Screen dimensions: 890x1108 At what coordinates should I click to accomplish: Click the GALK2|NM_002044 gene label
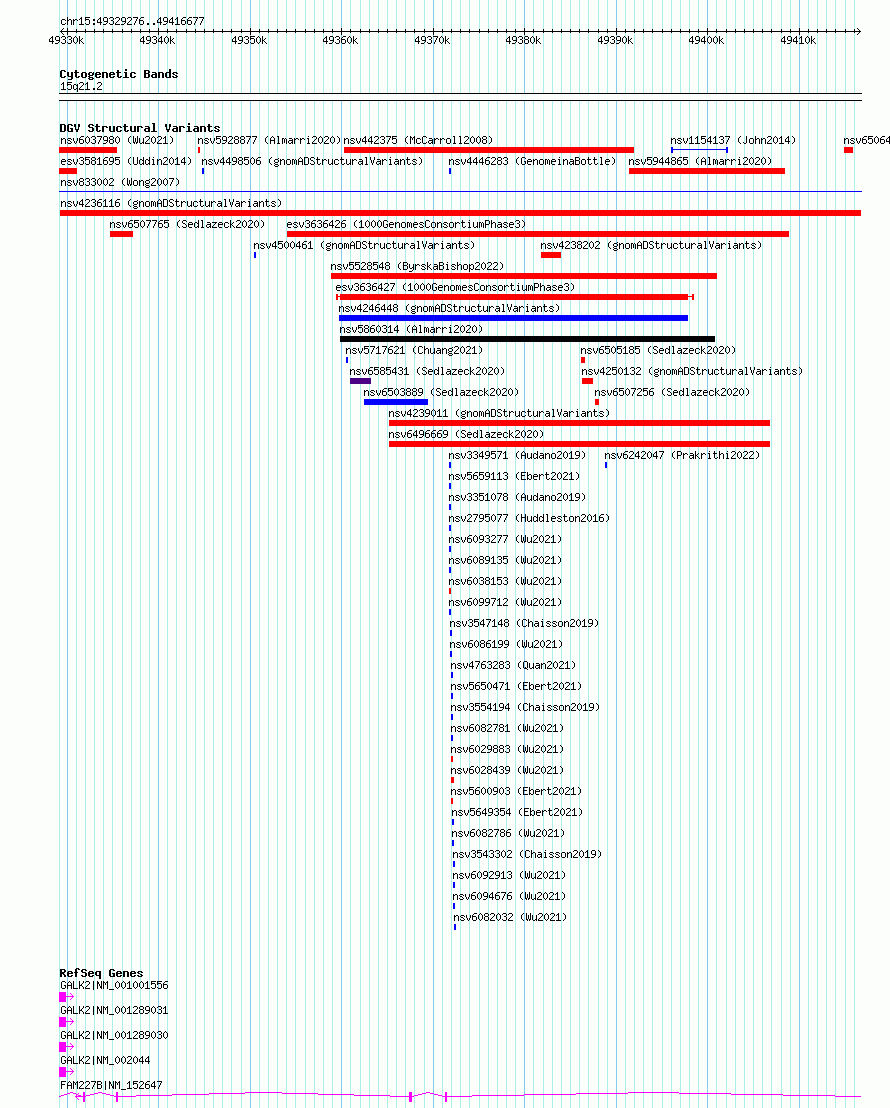coord(105,1060)
